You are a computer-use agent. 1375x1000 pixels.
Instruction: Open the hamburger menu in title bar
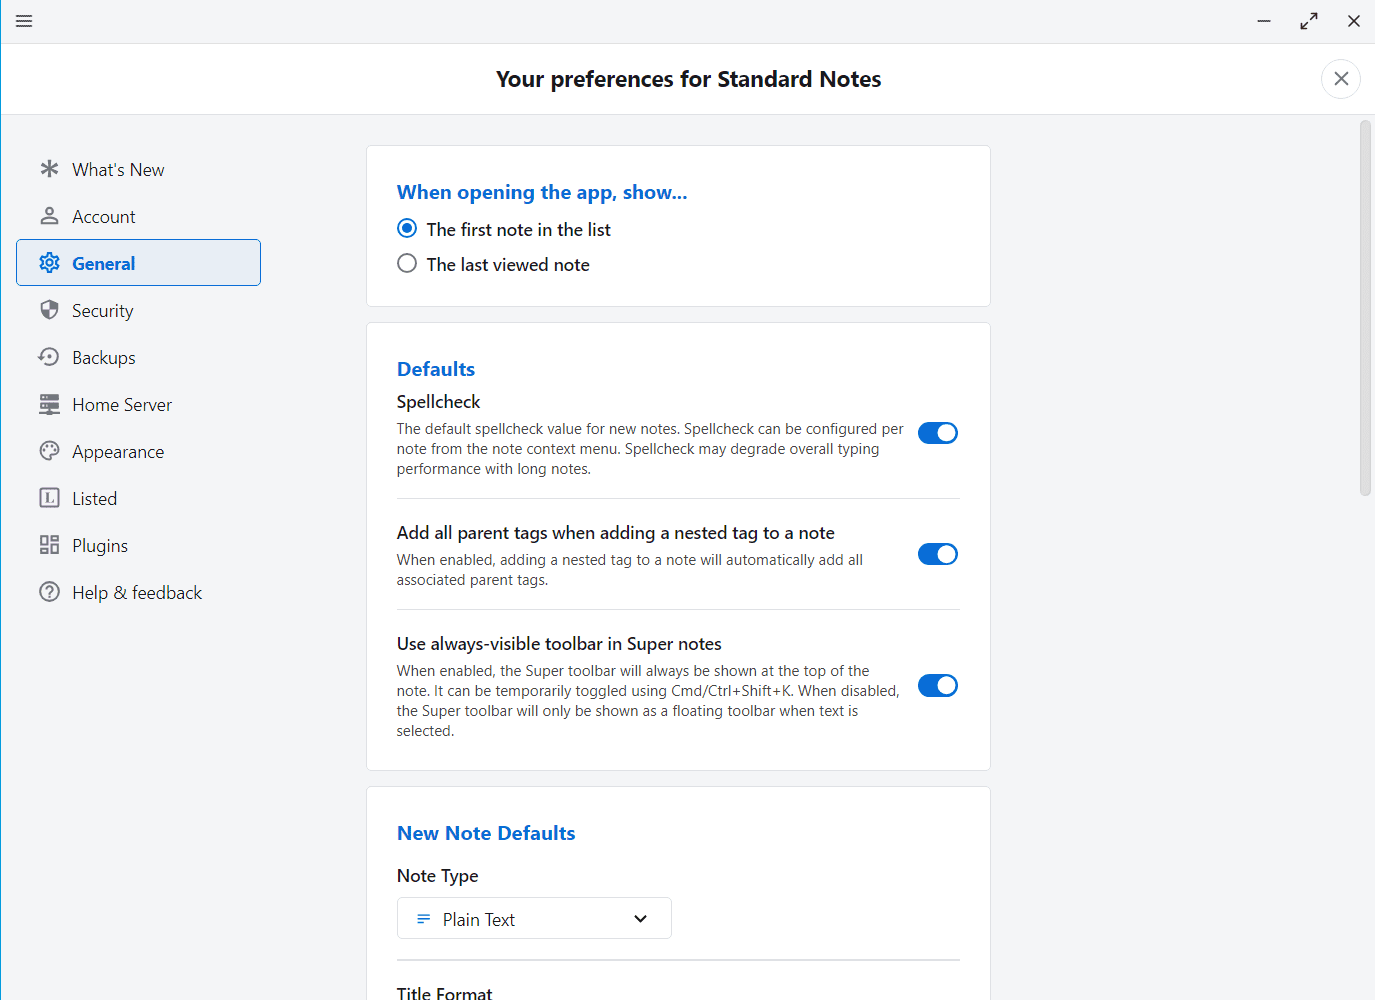point(24,21)
